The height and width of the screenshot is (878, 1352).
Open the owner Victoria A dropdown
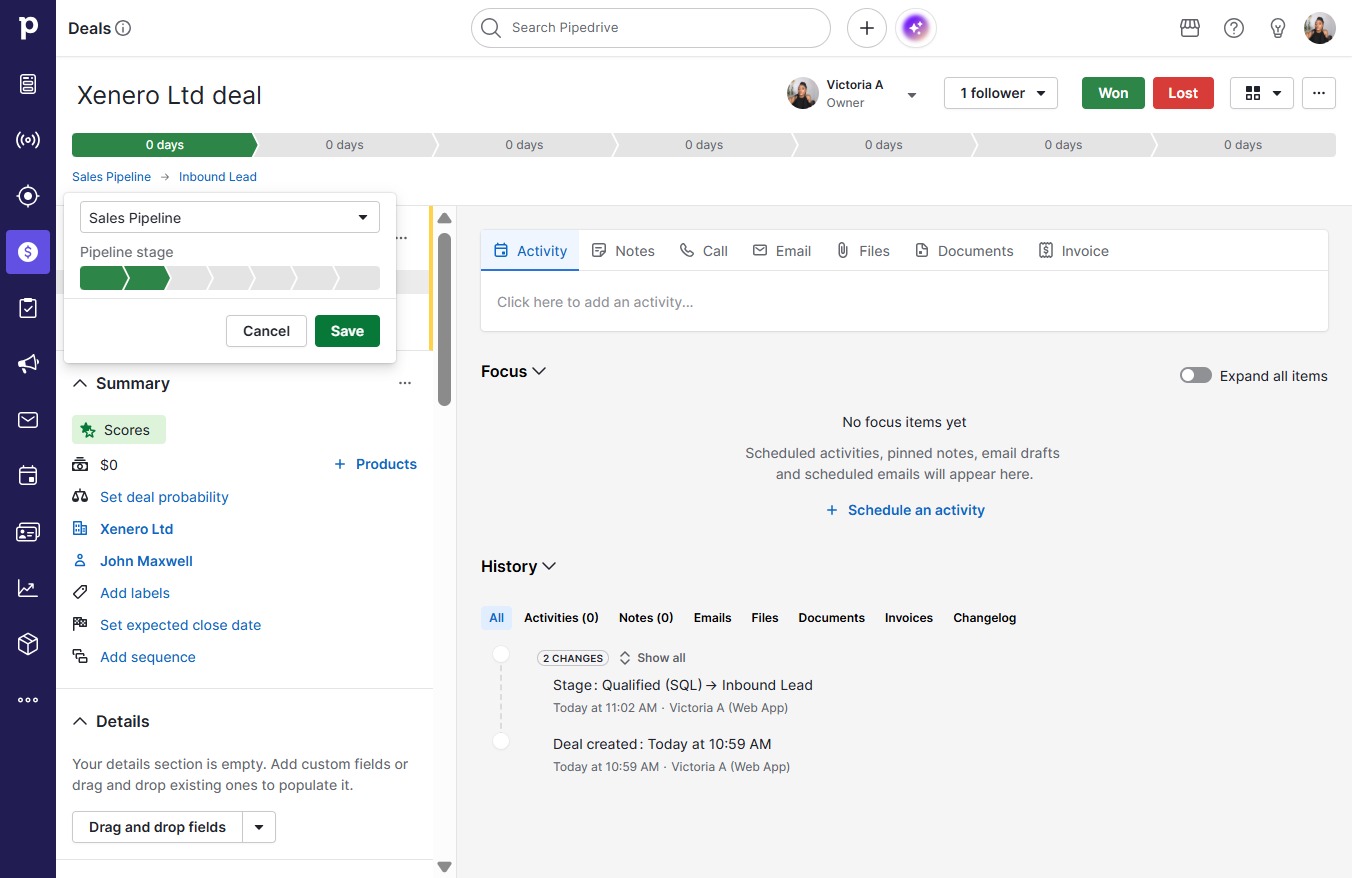click(912, 95)
